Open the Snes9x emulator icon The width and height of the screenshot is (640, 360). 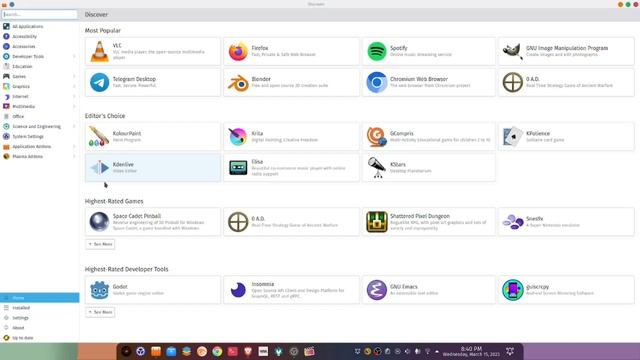pos(512,222)
